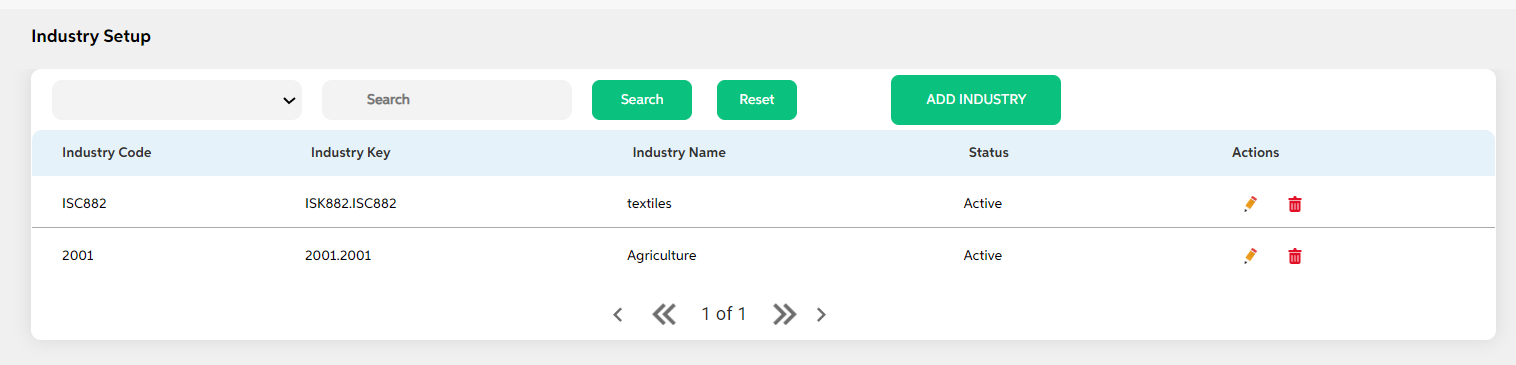Sort by Industry Code column header
The width and height of the screenshot is (1516, 365).
pos(107,153)
